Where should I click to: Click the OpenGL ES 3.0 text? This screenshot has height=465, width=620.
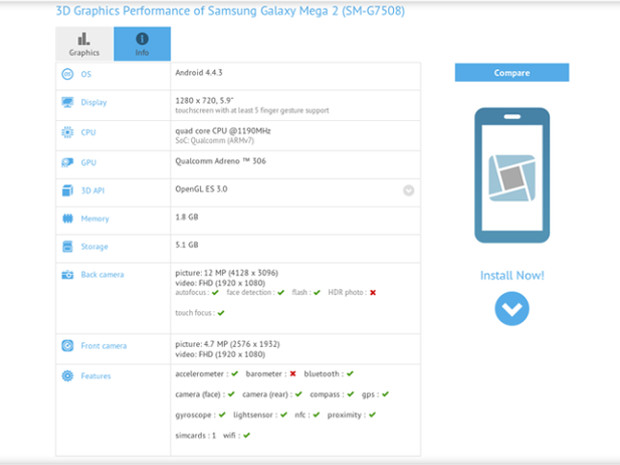pyautogui.click(x=201, y=189)
